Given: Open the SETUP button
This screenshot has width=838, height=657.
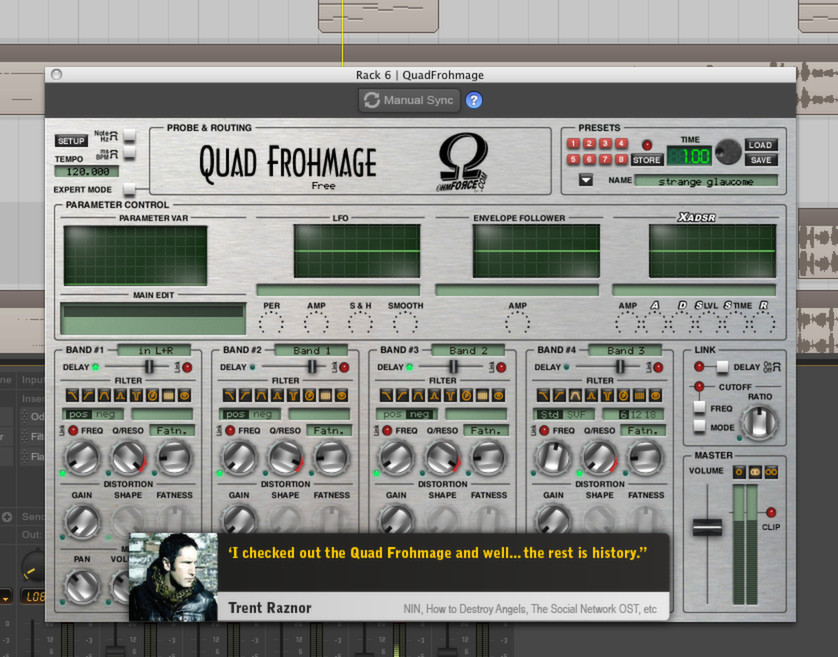Looking at the screenshot, I should pyautogui.click(x=71, y=141).
